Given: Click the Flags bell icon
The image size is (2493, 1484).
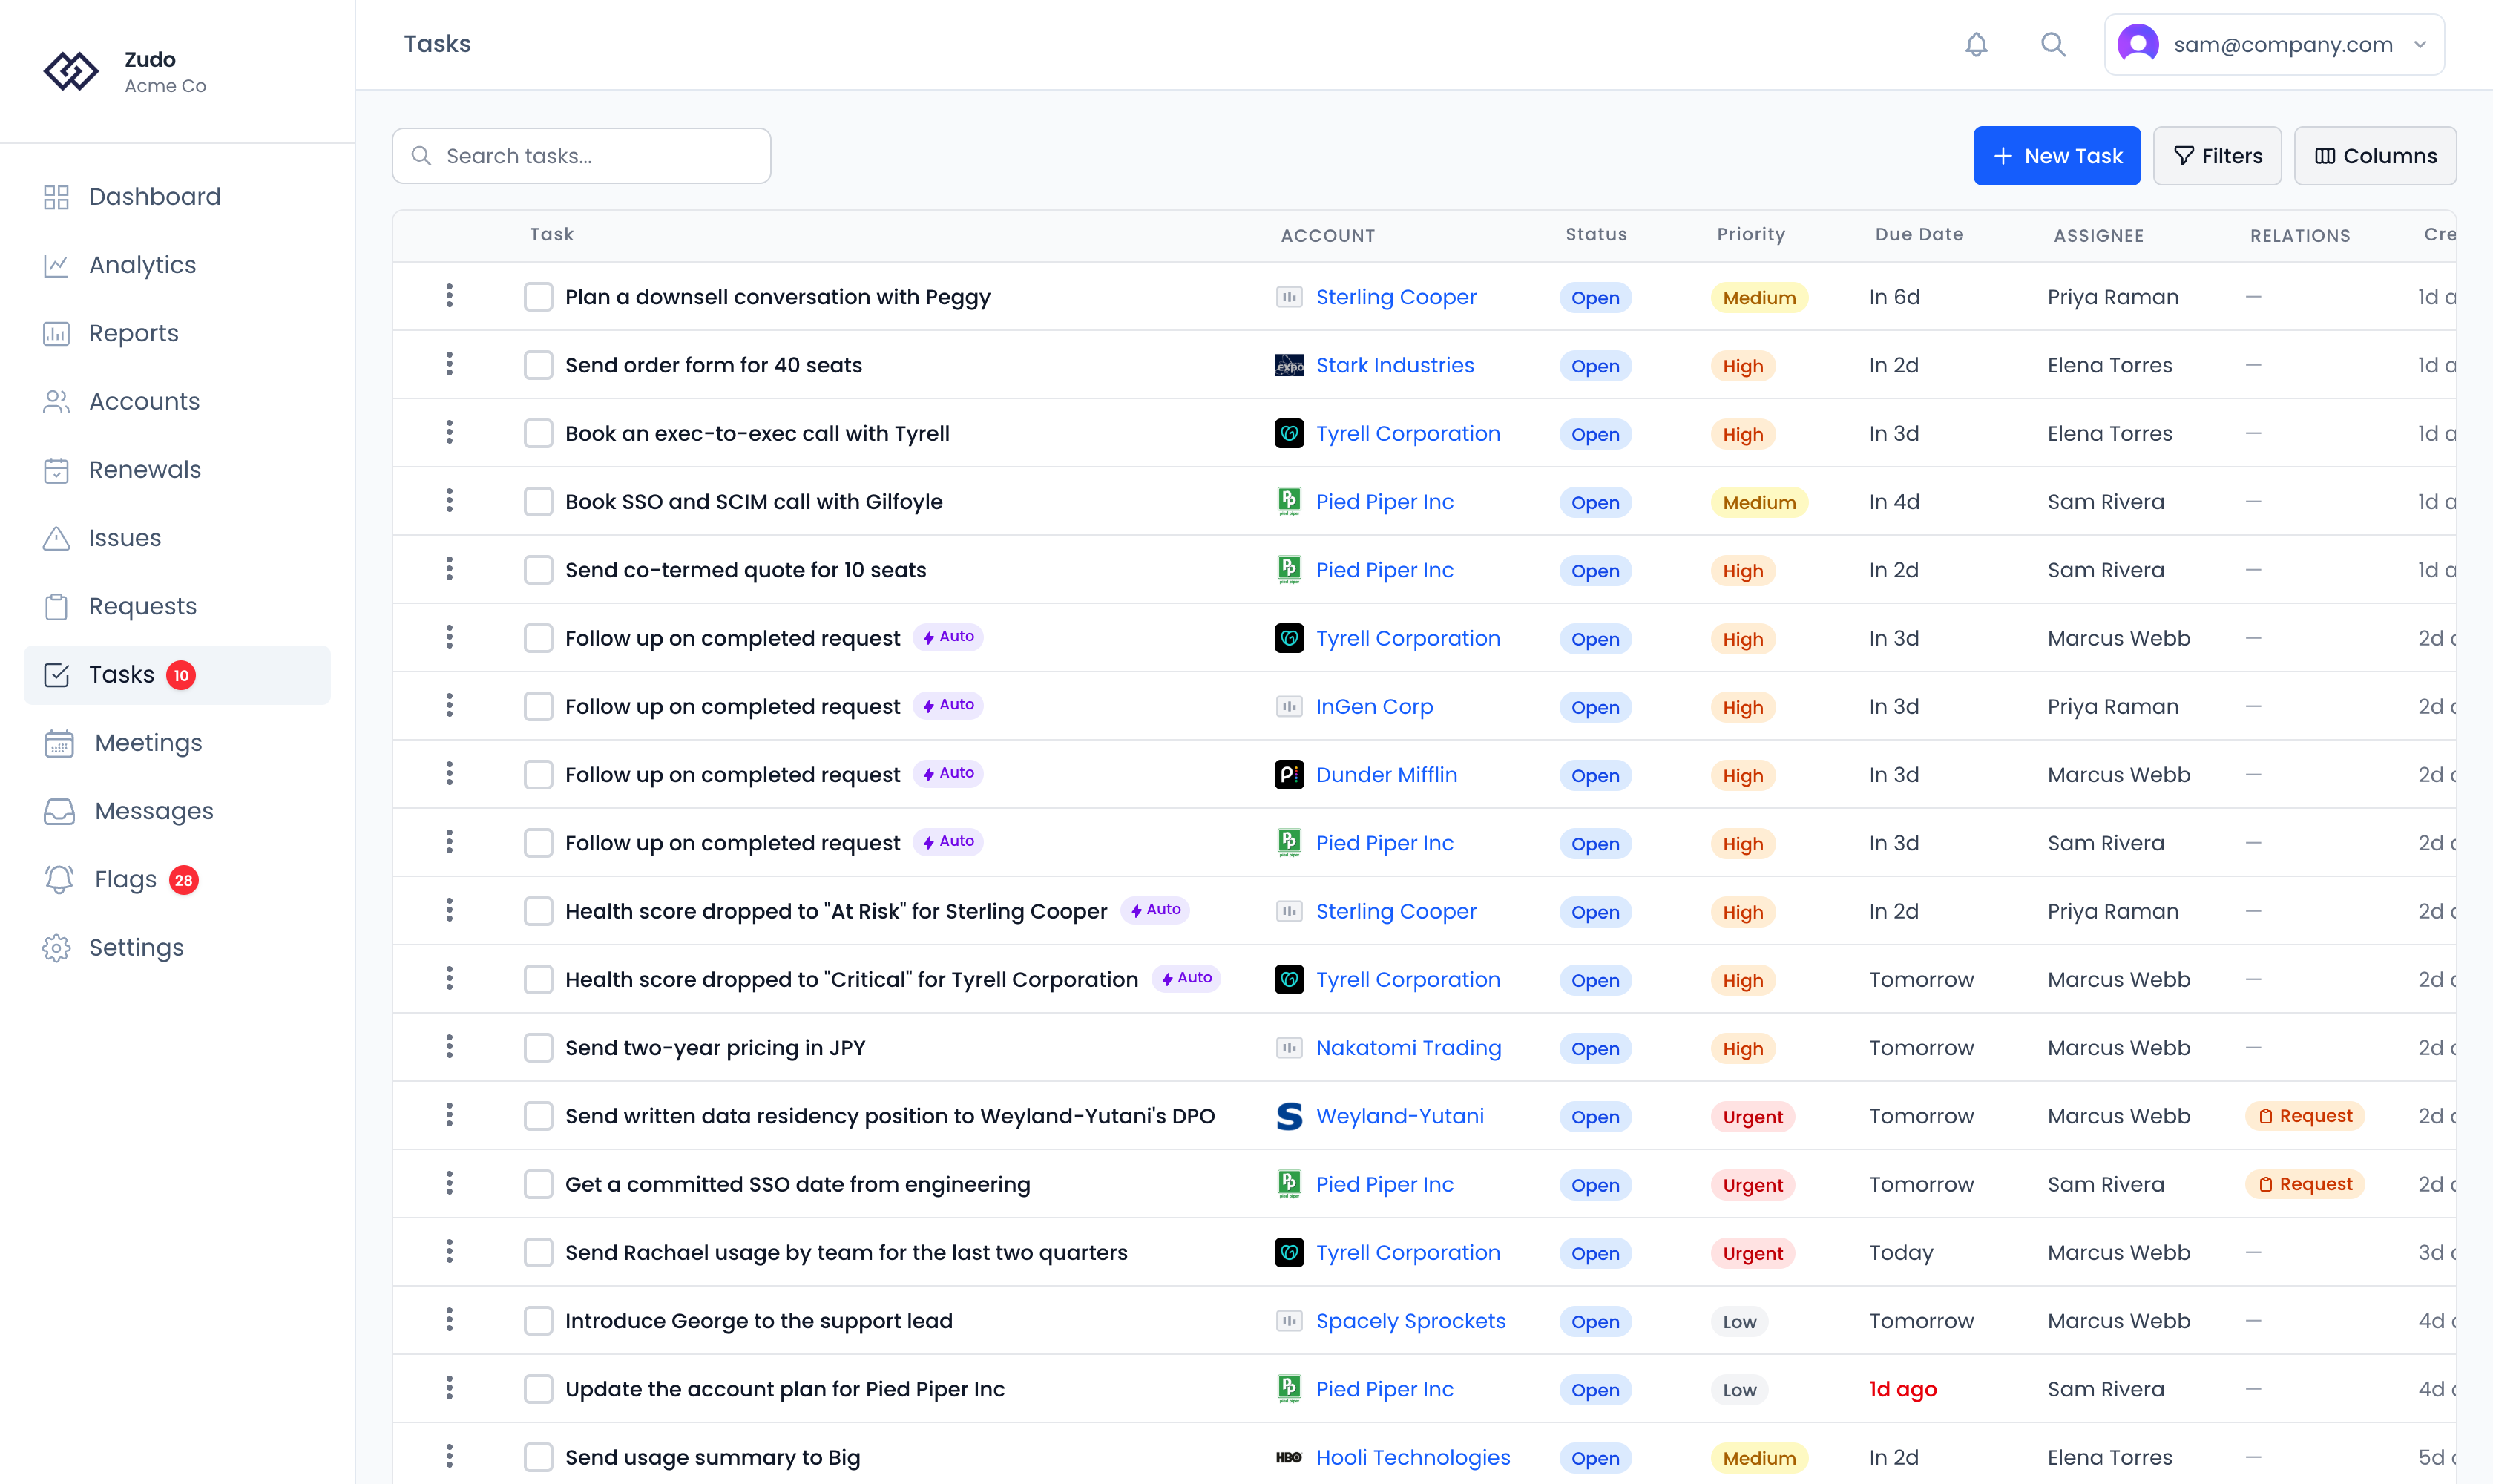Looking at the screenshot, I should click(x=59, y=879).
